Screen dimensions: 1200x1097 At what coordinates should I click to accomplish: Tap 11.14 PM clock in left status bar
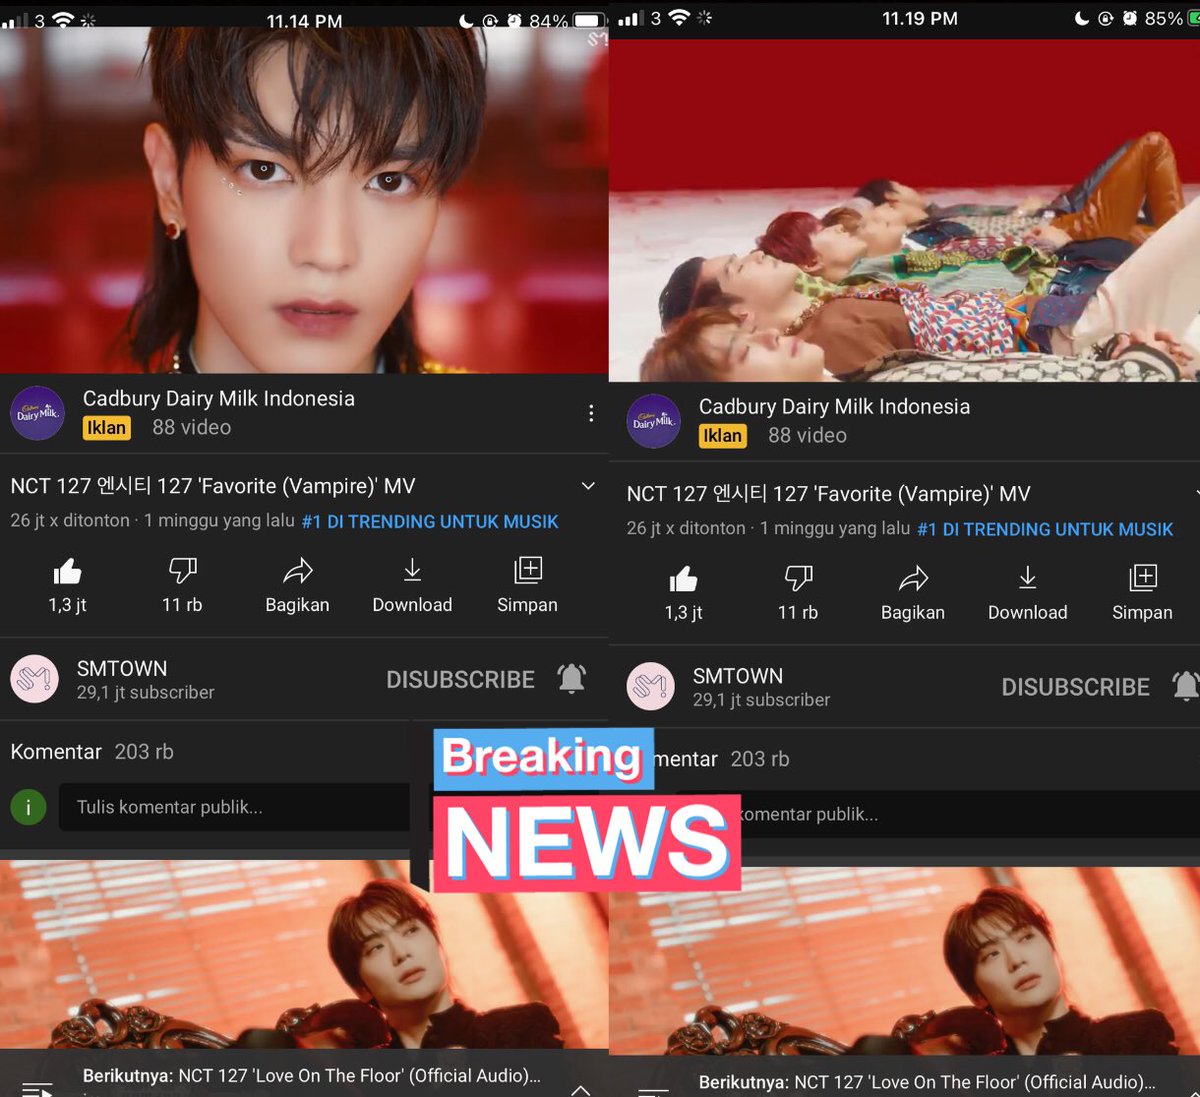coord(304,21)
